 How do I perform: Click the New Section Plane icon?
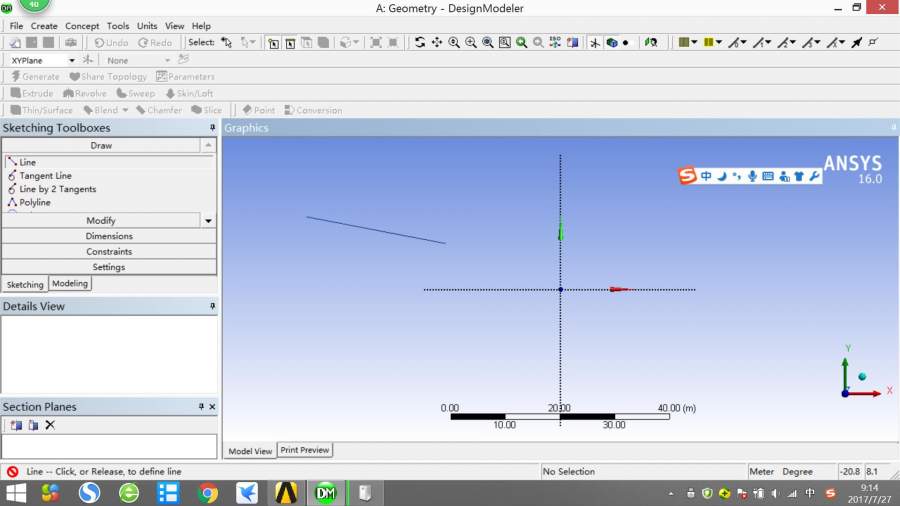click(16, 425)
